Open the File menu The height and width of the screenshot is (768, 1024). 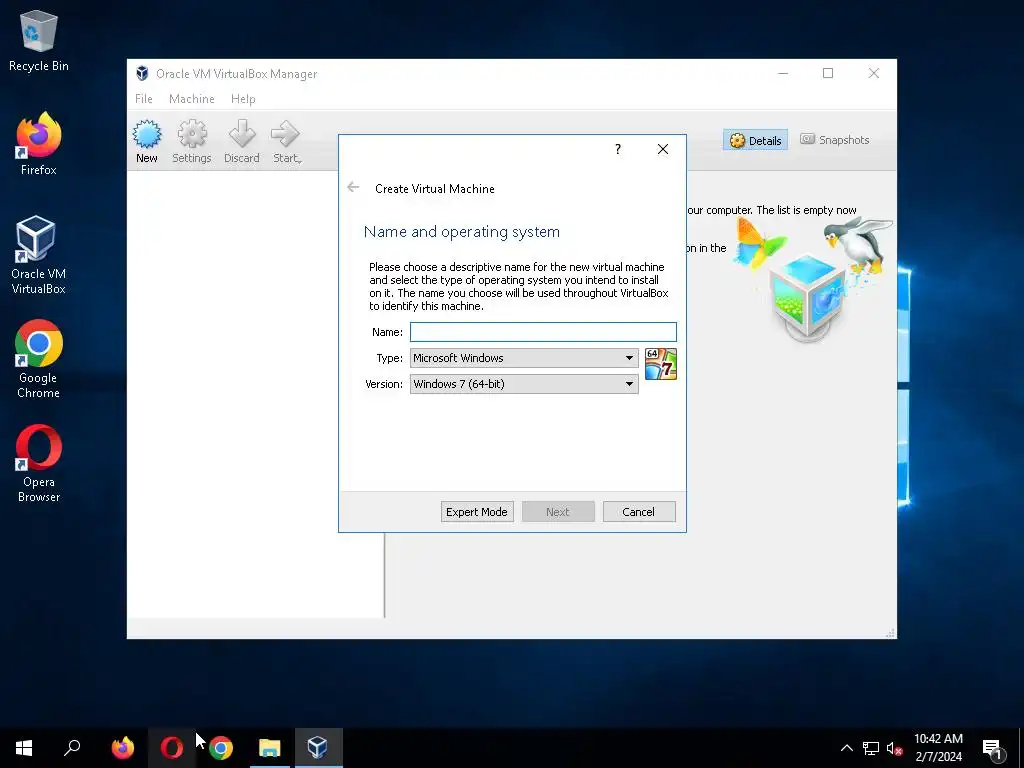pyautogui.click(x=144, y=99)
